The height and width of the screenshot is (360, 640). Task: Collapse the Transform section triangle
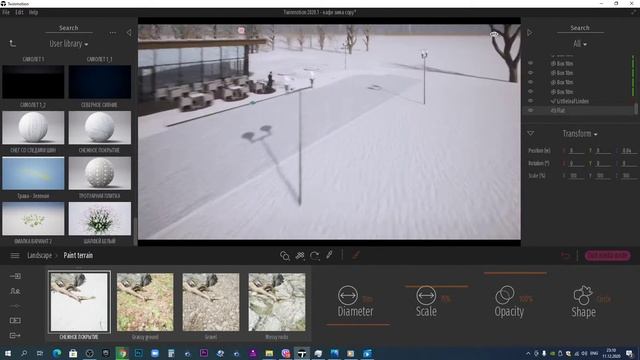coord(530,133)
